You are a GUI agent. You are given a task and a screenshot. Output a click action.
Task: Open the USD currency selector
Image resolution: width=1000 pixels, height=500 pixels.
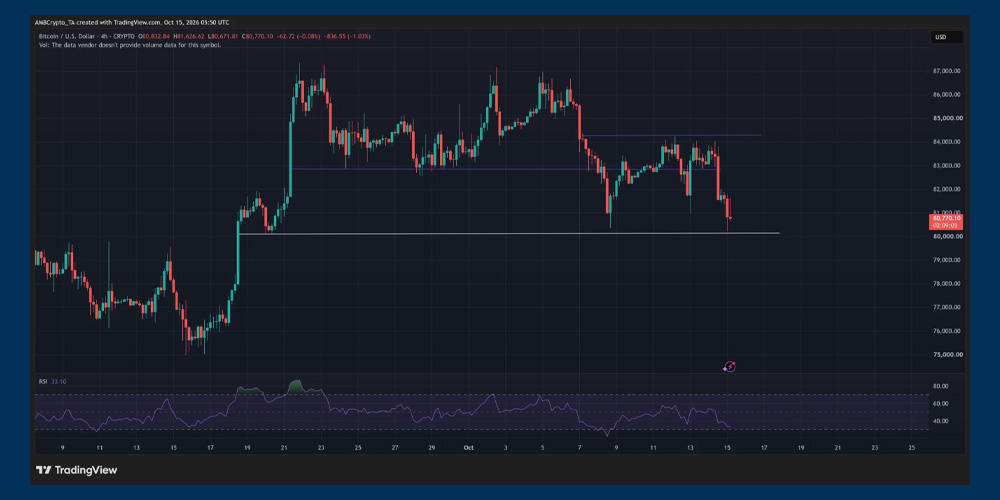[x=946, y=37]
